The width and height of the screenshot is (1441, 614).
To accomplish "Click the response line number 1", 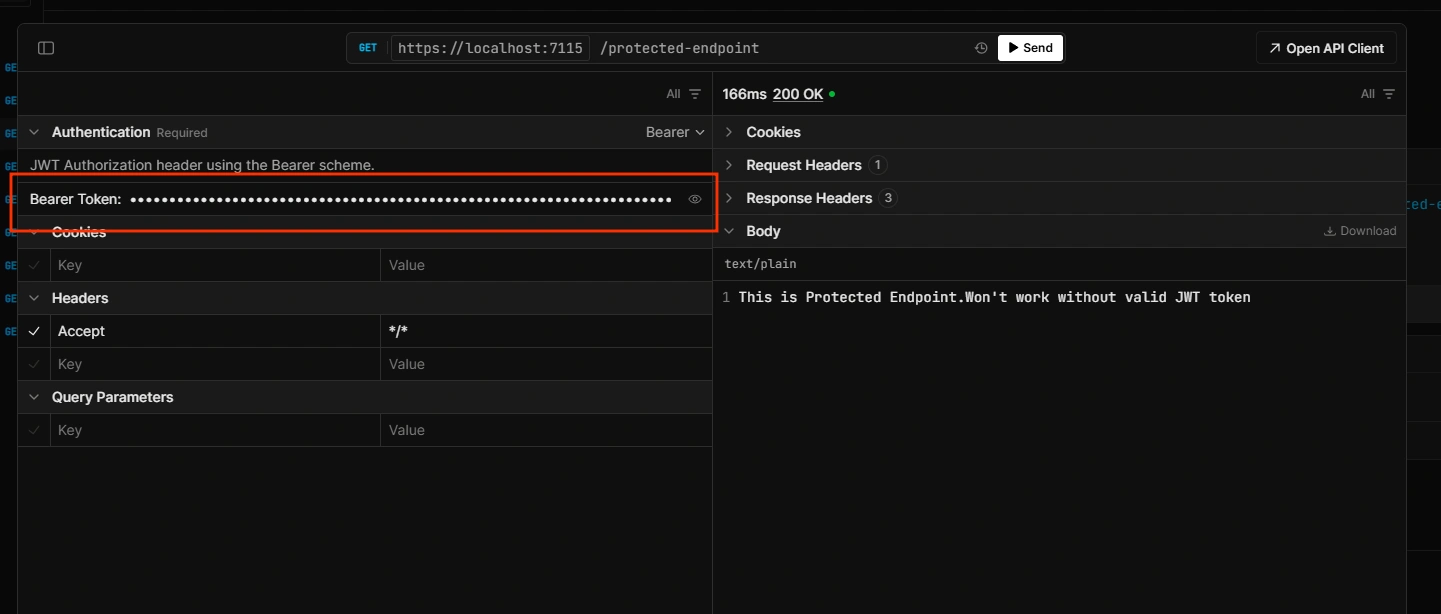I will (x=726, y=297).
